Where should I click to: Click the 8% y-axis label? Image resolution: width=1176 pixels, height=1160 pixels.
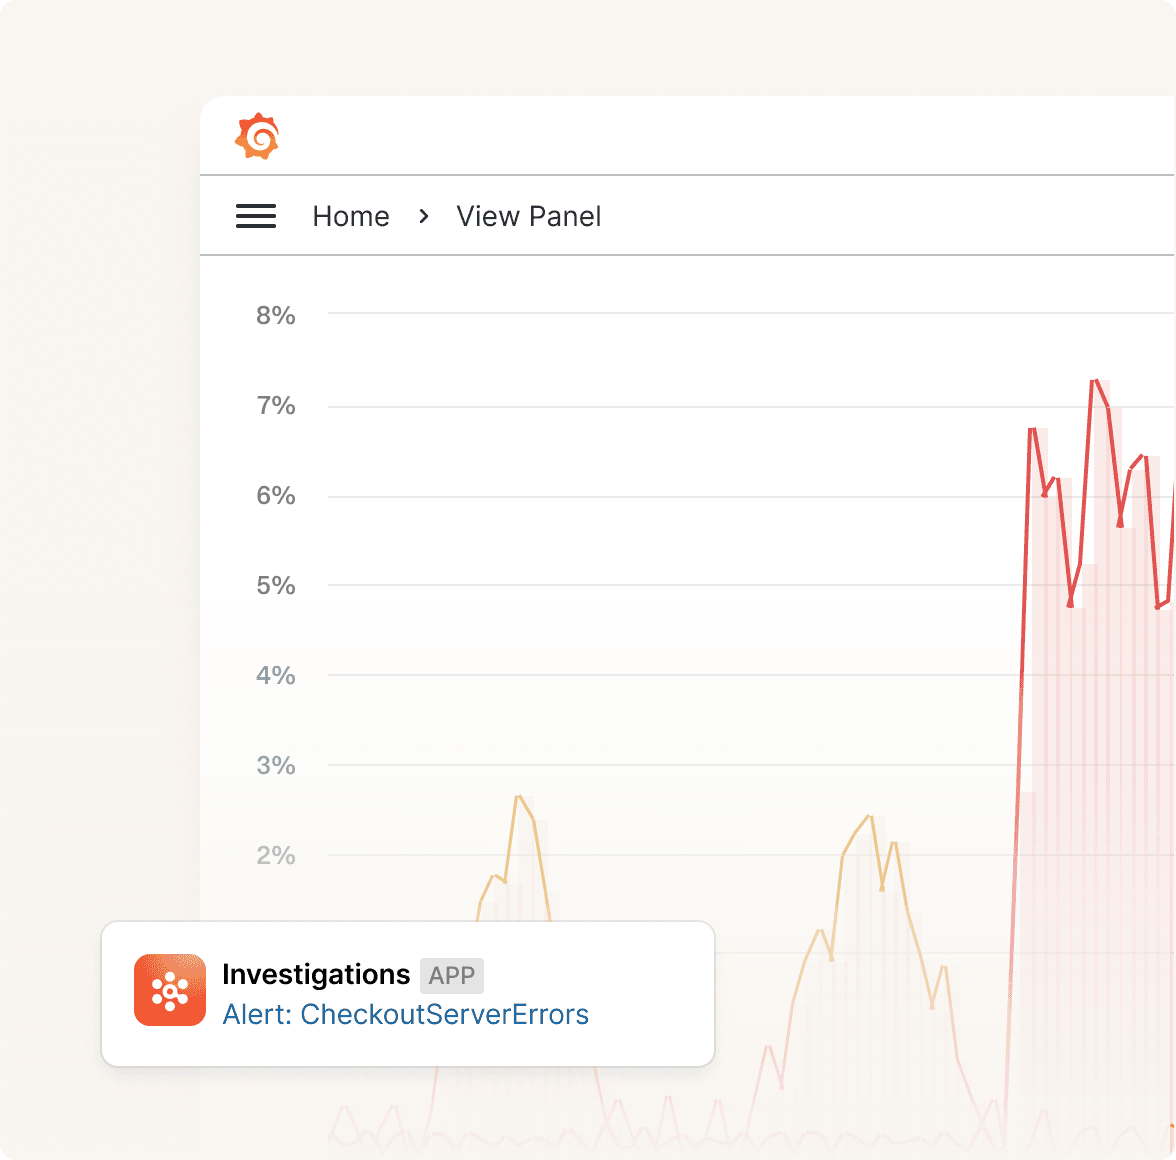pos(275,316)
